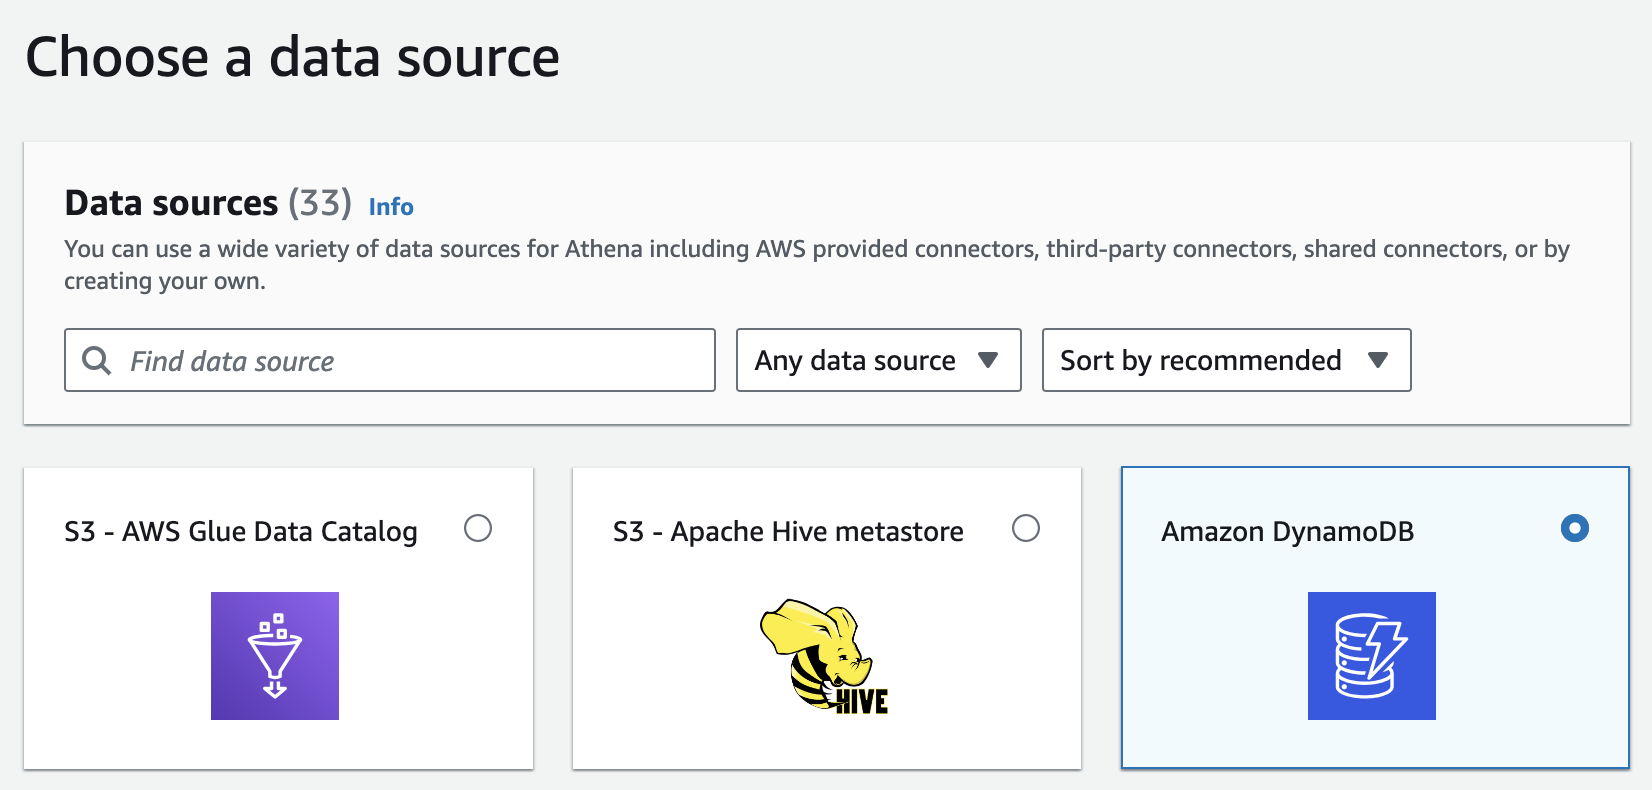Select the S3 - AWS Glue Data Catalog radio button

point(478,528)
